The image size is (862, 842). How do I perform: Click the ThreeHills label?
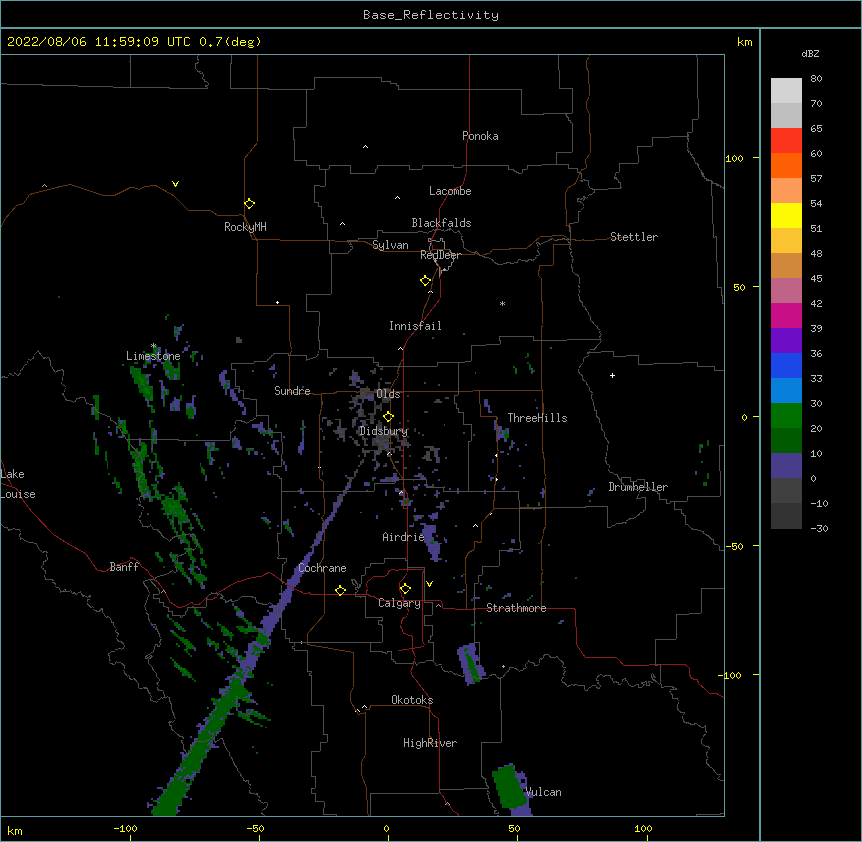[537, 418]
